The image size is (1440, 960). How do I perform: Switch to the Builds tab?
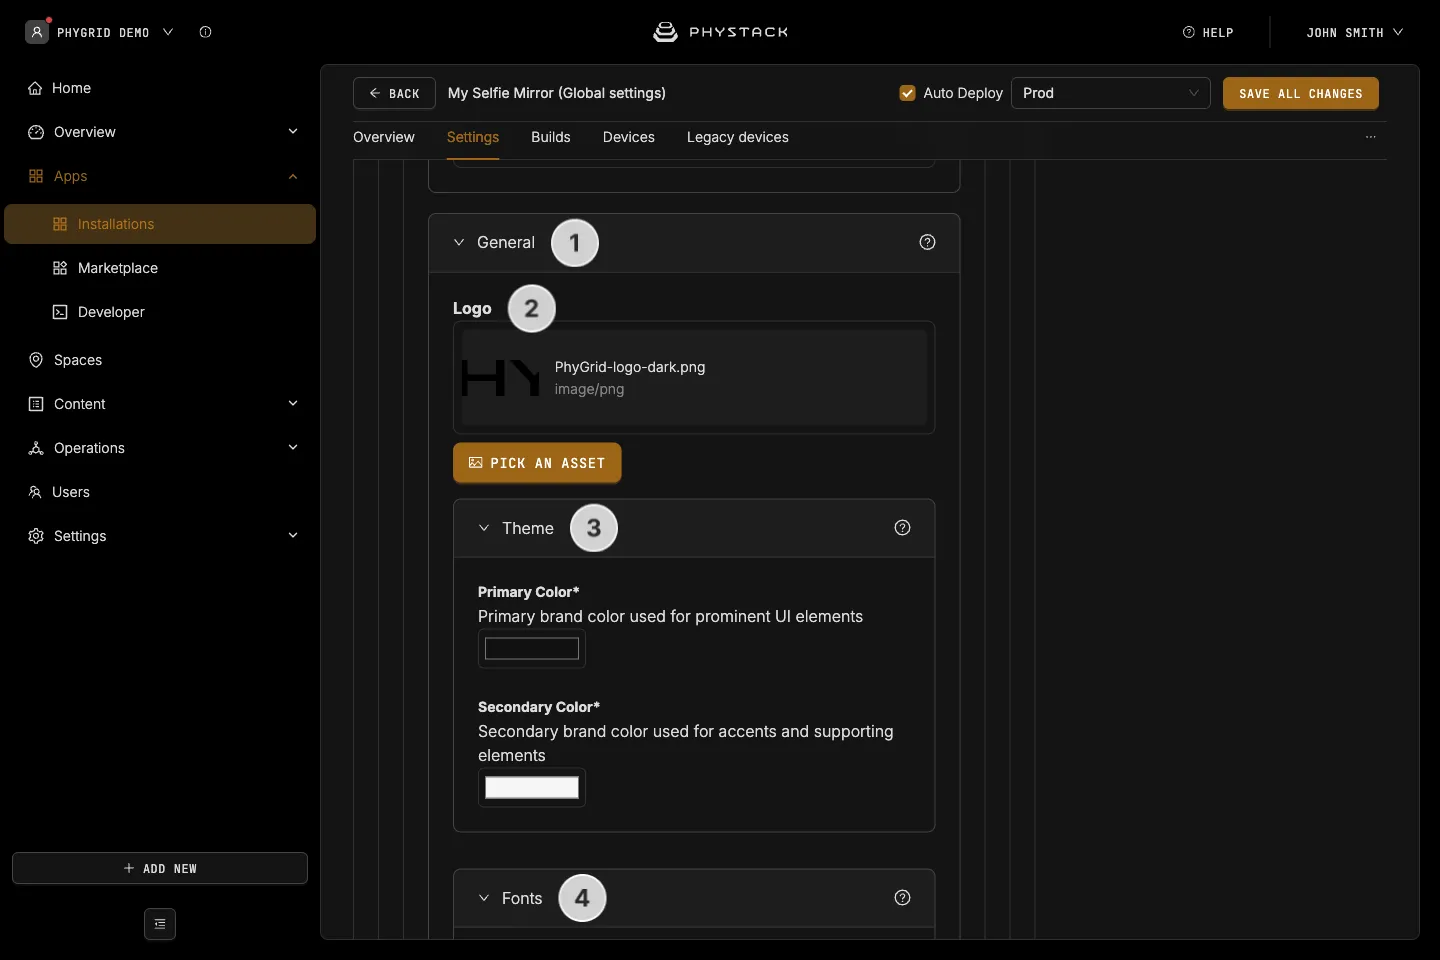coord(551,137)
